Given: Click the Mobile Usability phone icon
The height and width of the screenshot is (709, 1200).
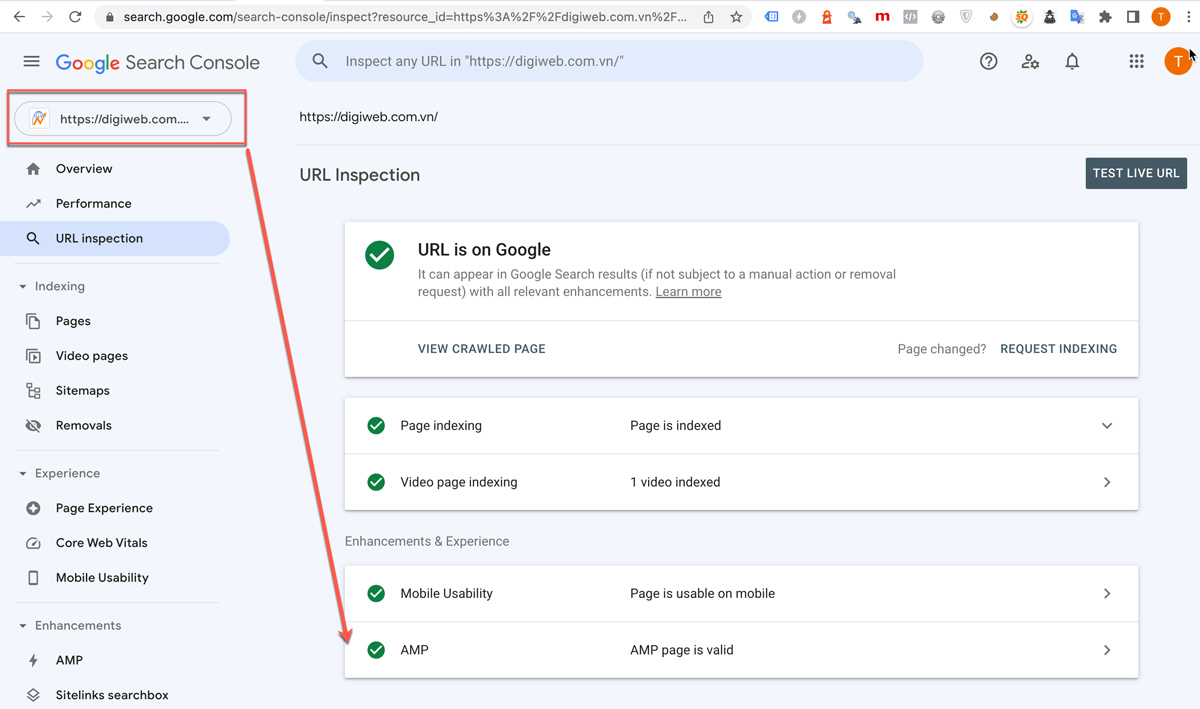Looking at the screenshot, I should 33,578.
